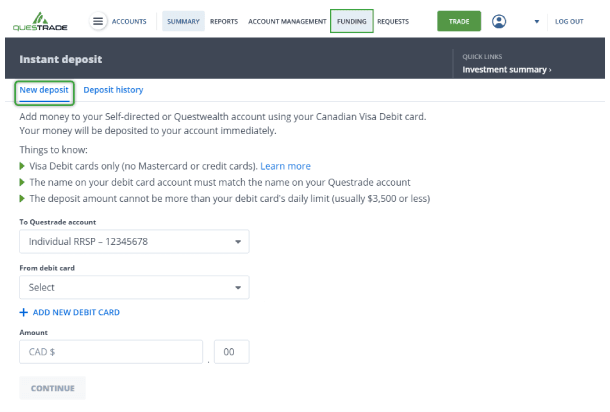The image size is (610, 412).
Task: Click the user profile icon
Action: (499, 21)
